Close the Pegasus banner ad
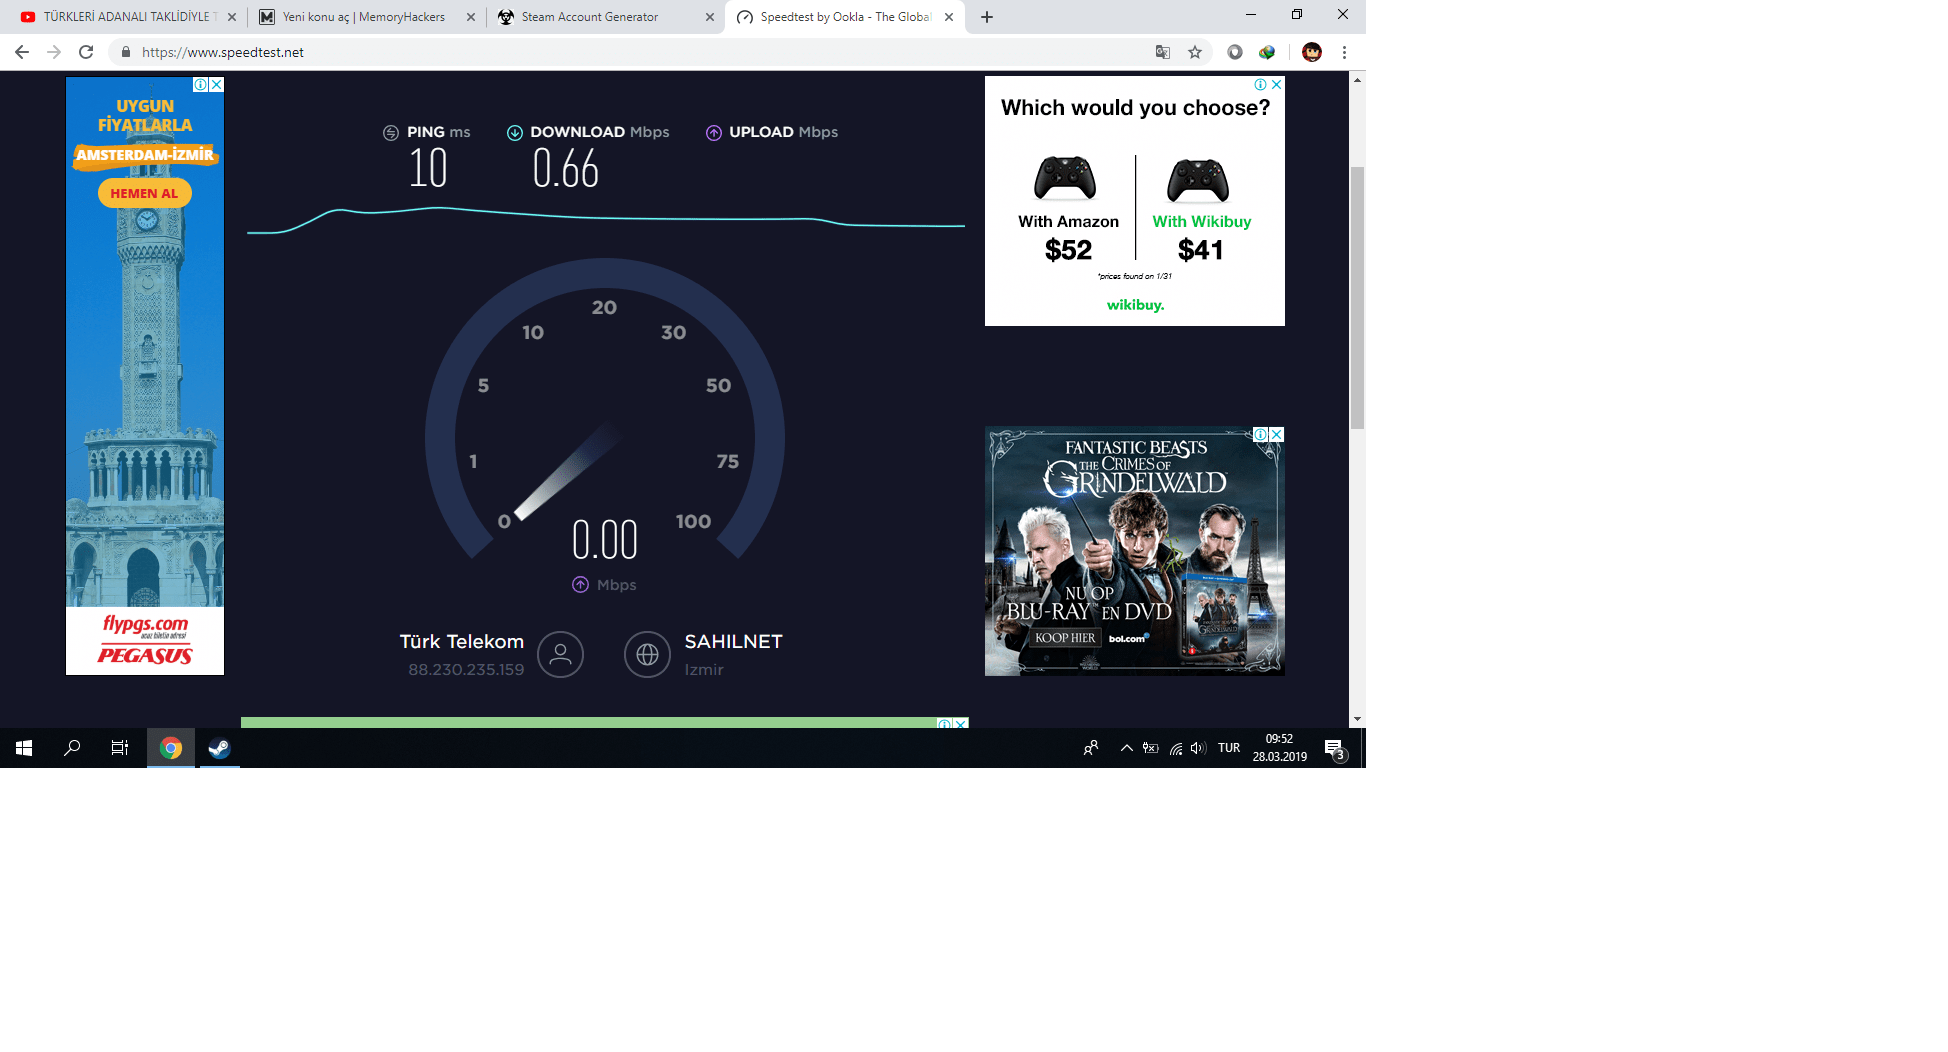 217,85
